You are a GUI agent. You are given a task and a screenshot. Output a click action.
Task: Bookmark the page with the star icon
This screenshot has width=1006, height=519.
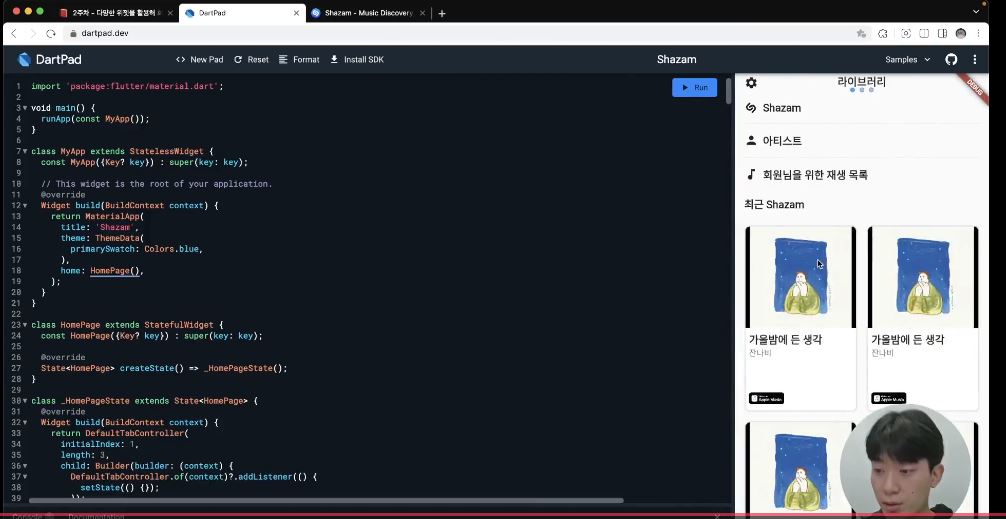861,33
